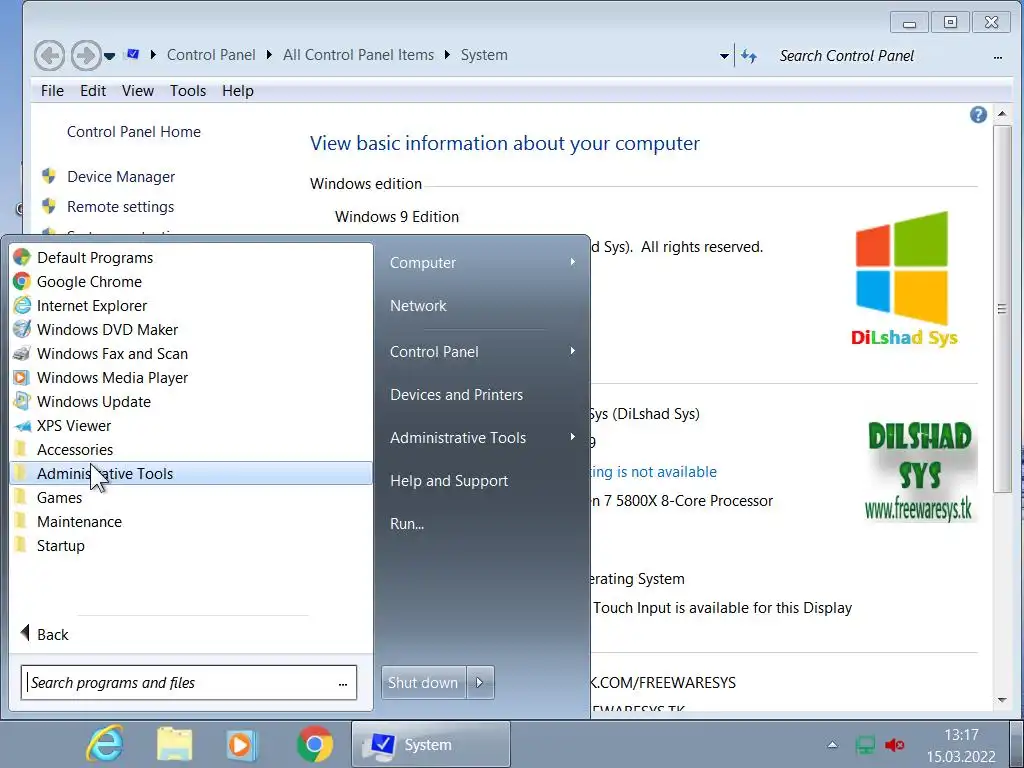Start Windows DVD Maker
Image resolution: width=1024 pixels, height=768 pixels.
(191, 330)
